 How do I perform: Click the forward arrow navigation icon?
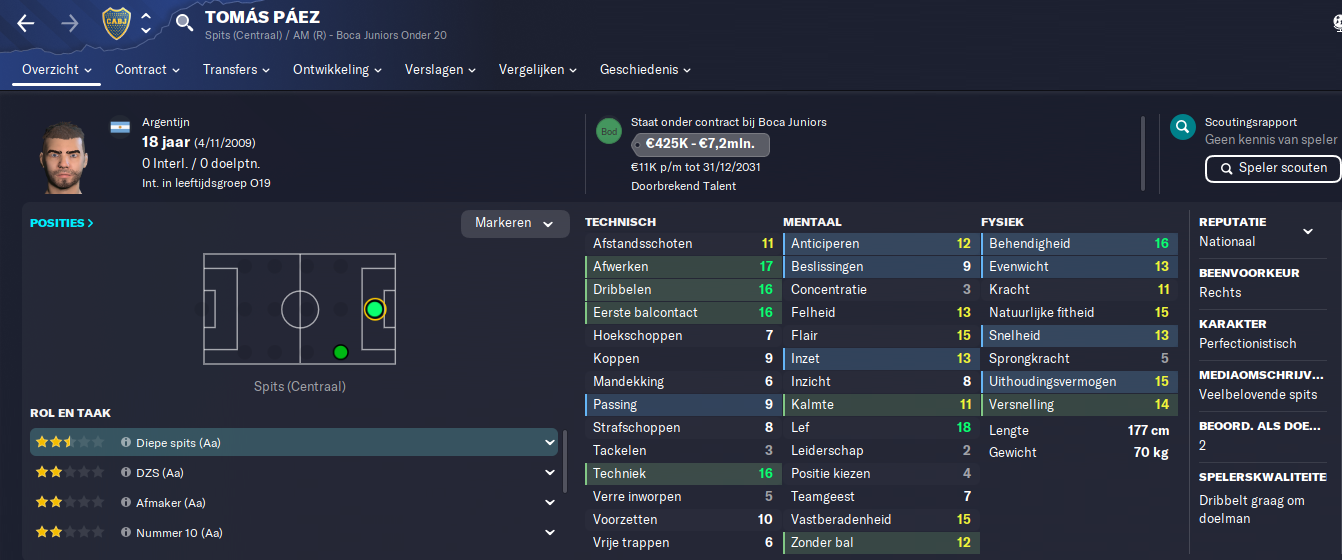70,23
